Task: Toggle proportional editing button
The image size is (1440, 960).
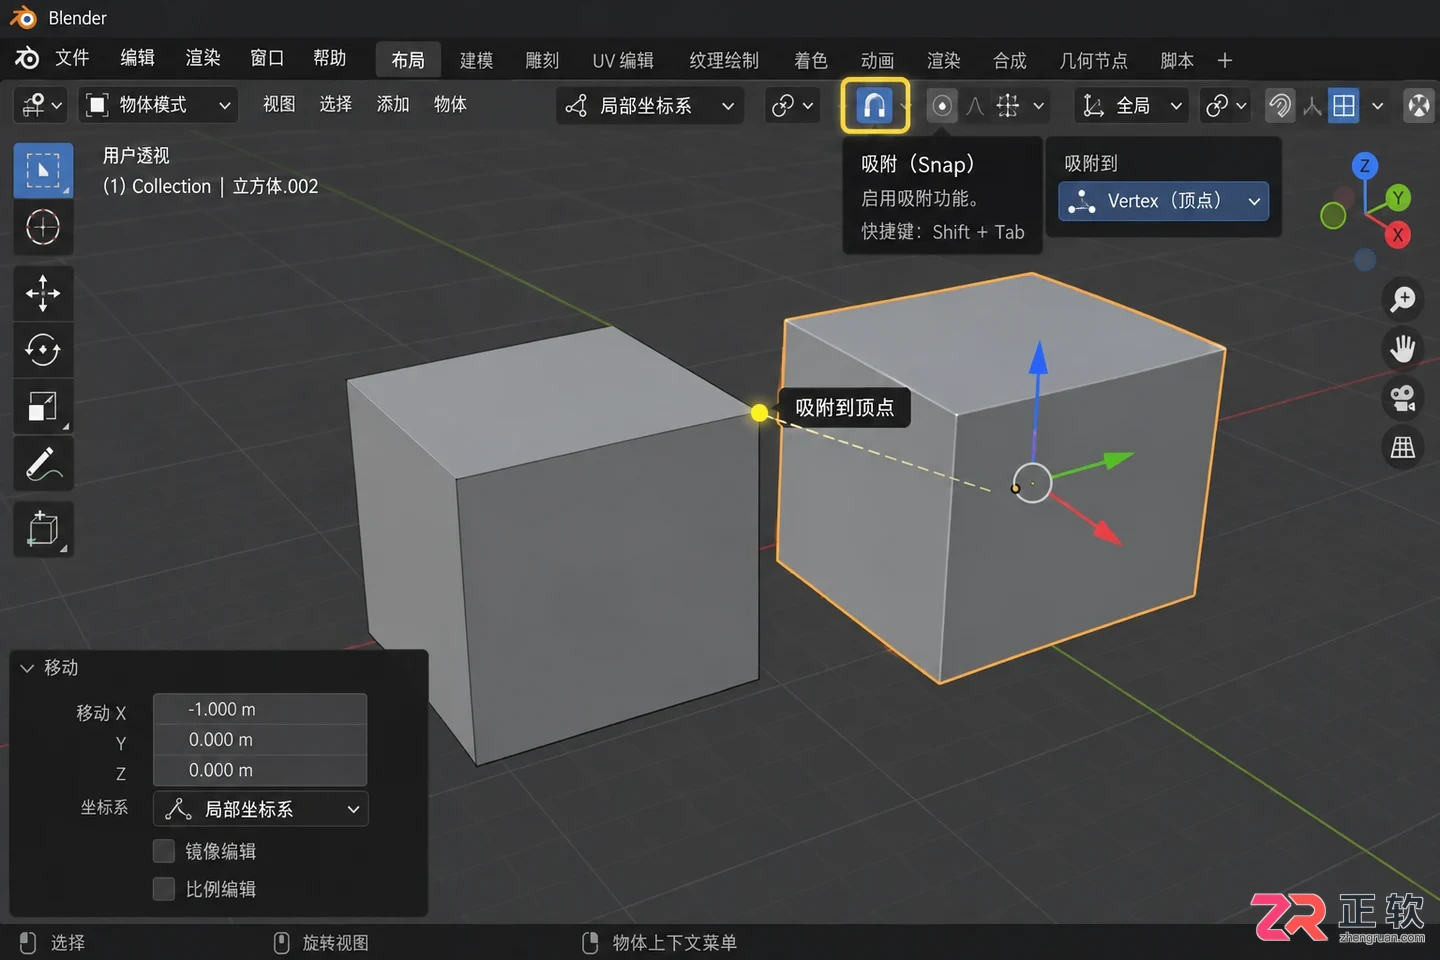Action: click(941, 105)
